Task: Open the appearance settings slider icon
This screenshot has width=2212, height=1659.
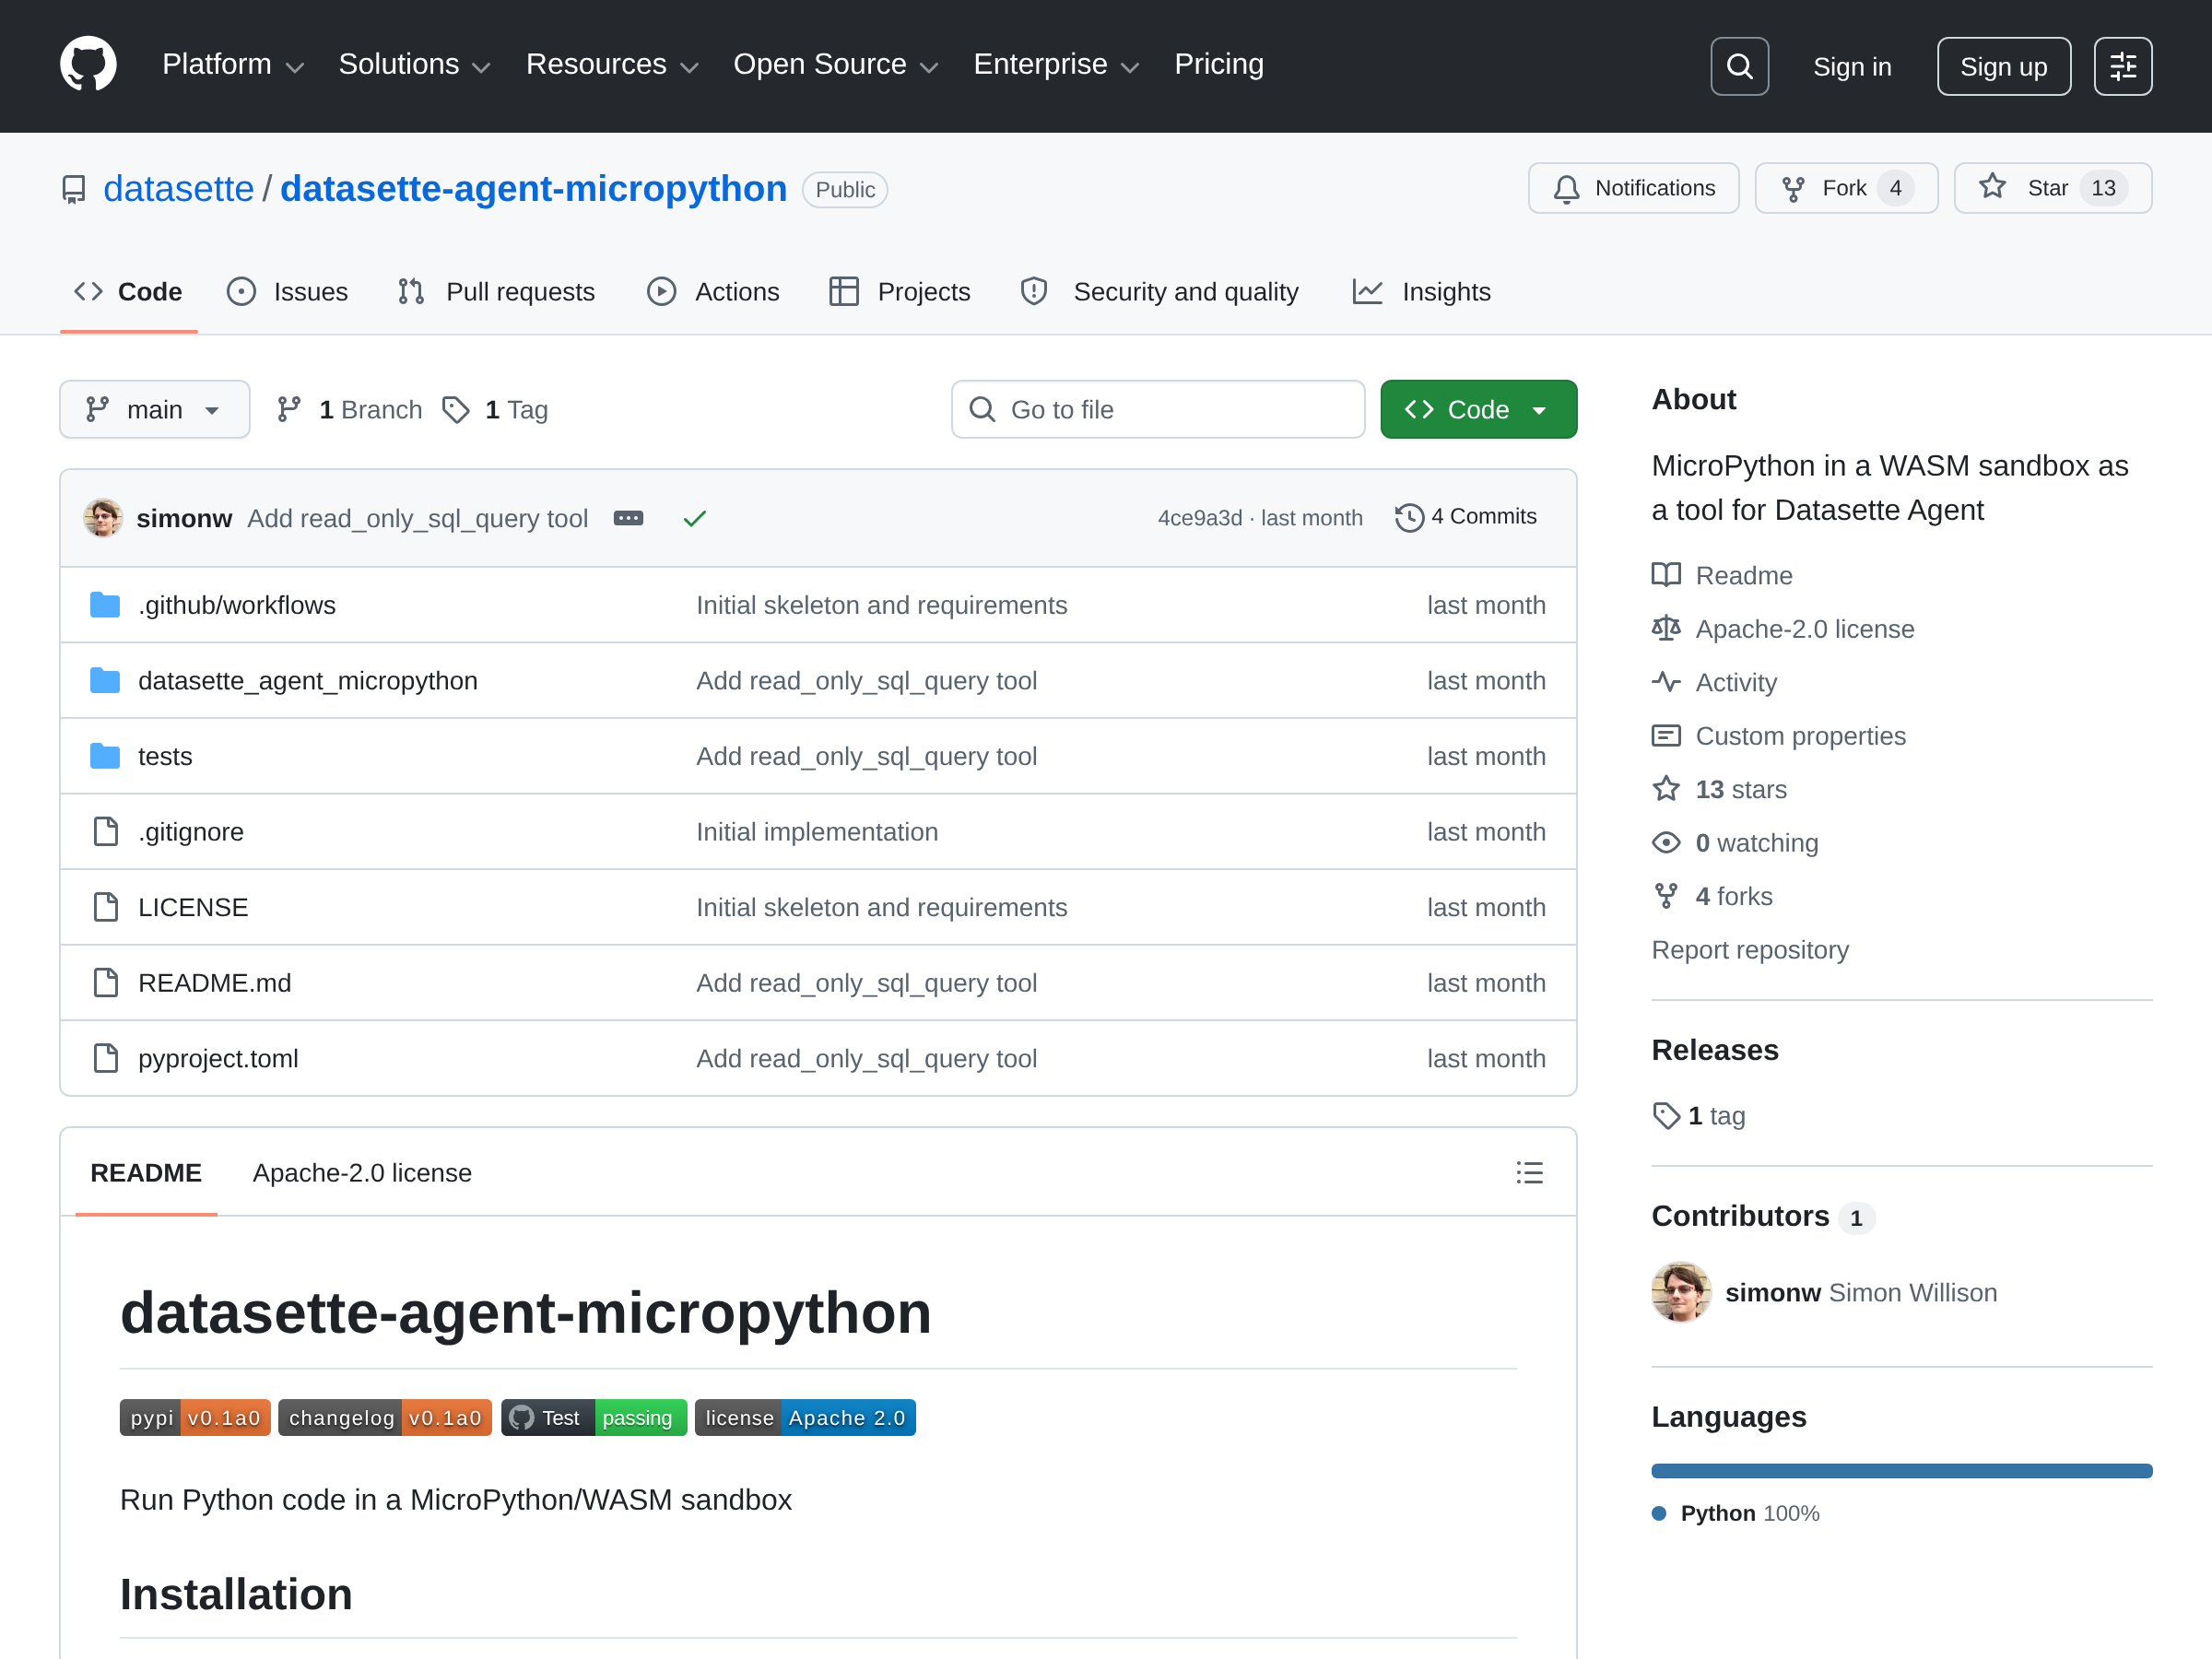Action: click(x=2123, y=66)
